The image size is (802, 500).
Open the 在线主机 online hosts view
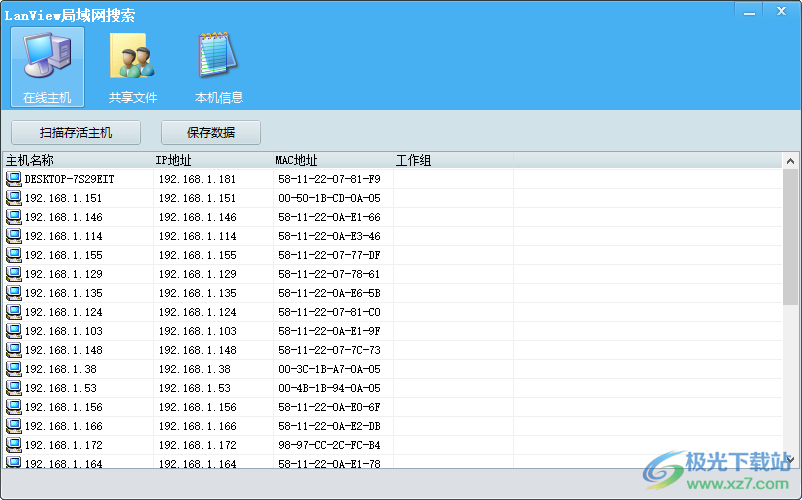[47, 67]
